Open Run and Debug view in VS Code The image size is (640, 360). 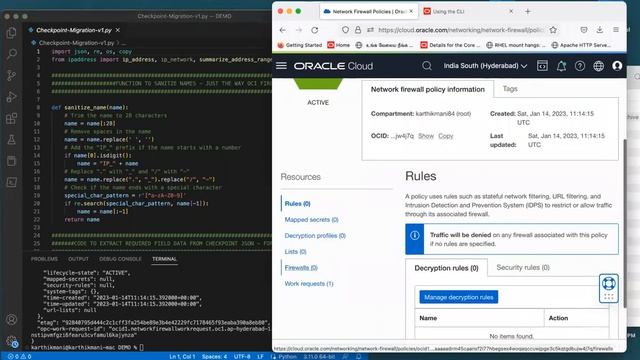pos(11,97)
